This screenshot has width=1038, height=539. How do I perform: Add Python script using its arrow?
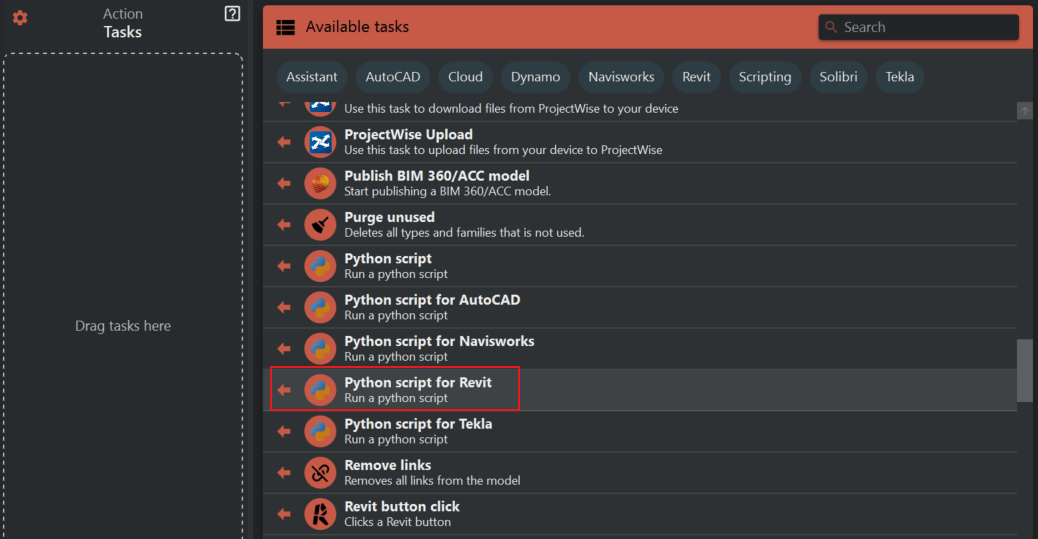(284, 266)
